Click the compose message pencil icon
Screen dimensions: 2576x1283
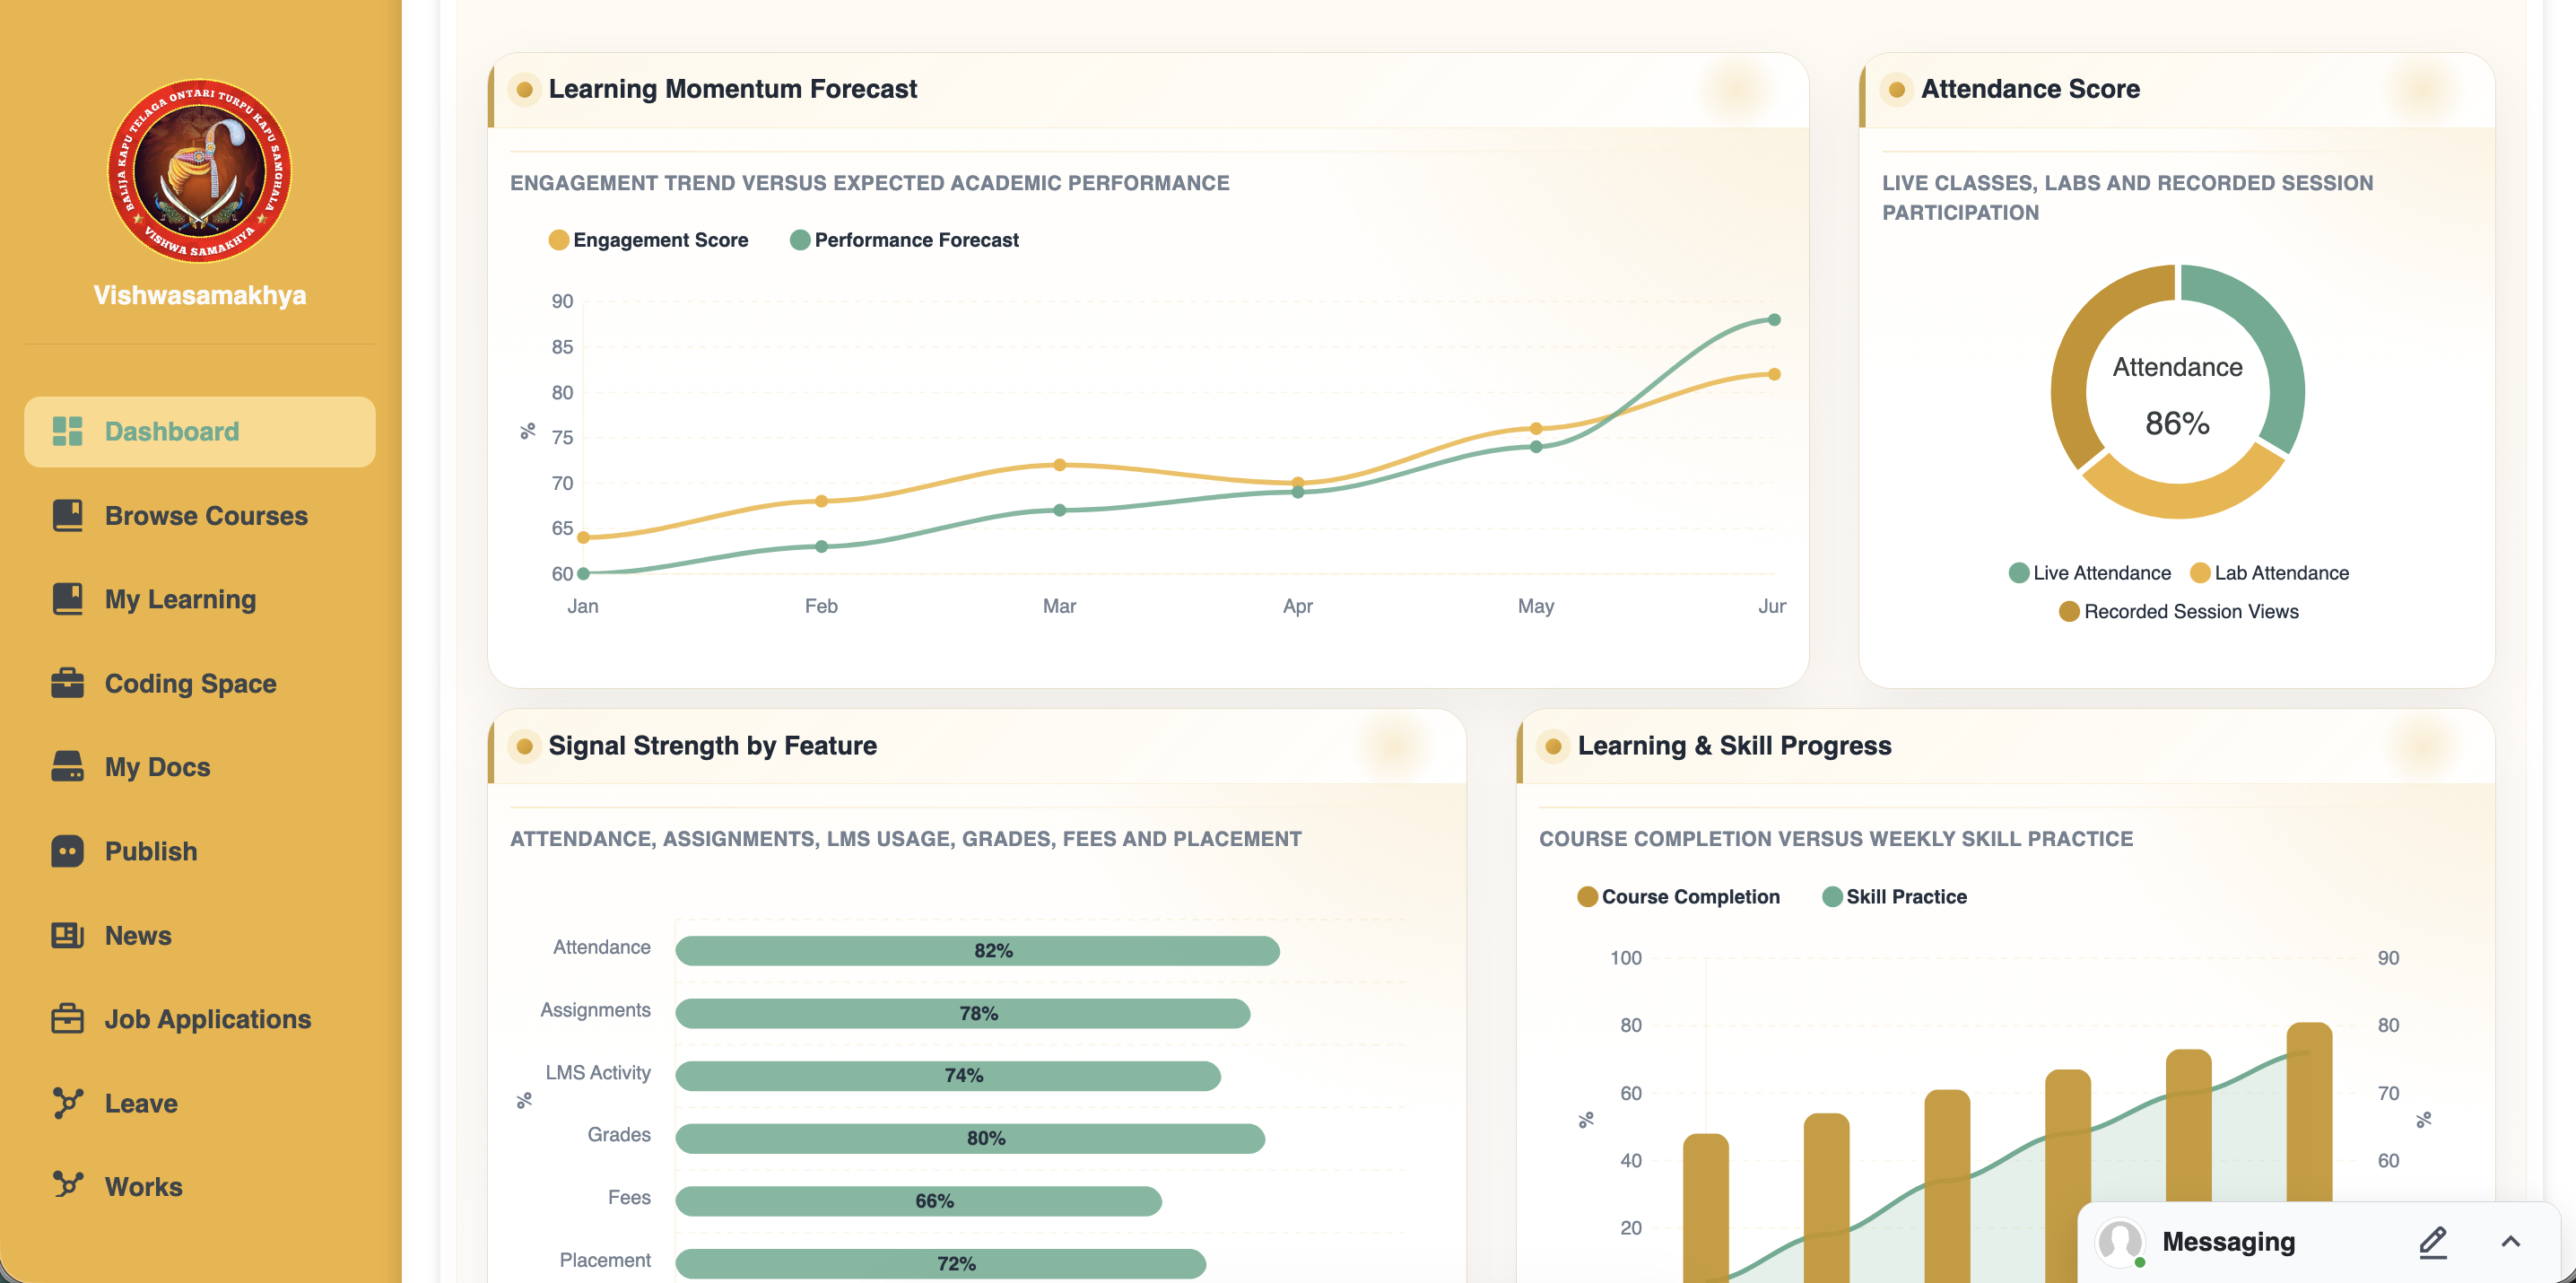pyautogui.click(x=2433, y=1242)
